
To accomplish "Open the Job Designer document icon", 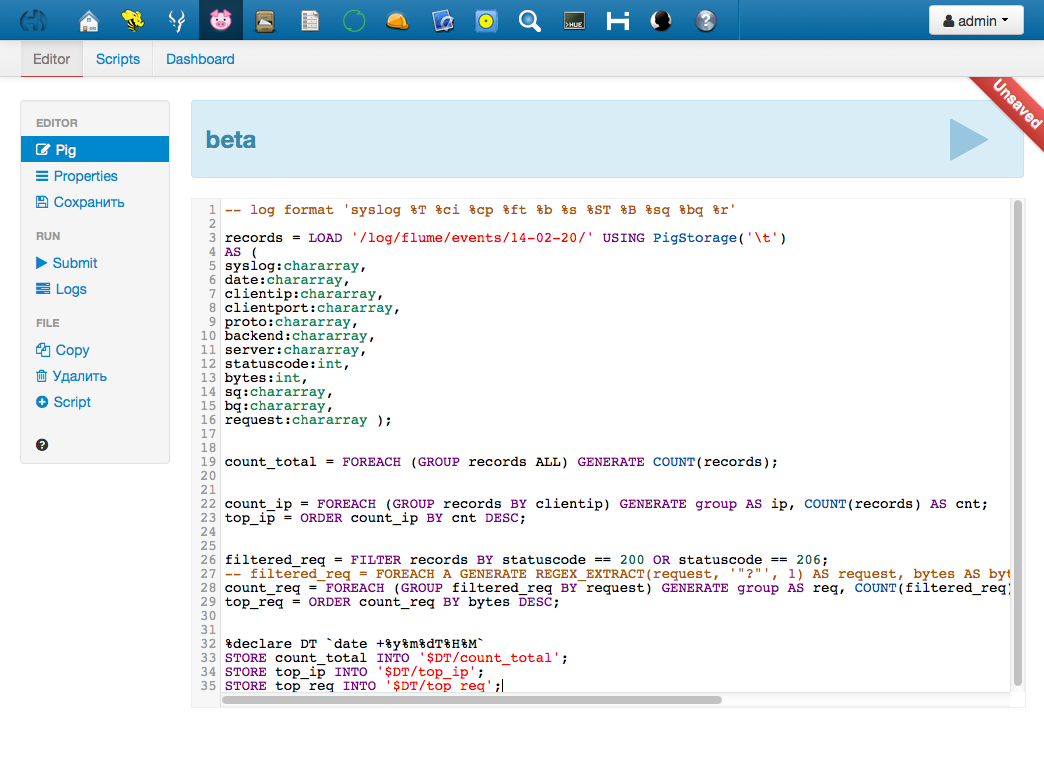I will (x=310, y=21).
